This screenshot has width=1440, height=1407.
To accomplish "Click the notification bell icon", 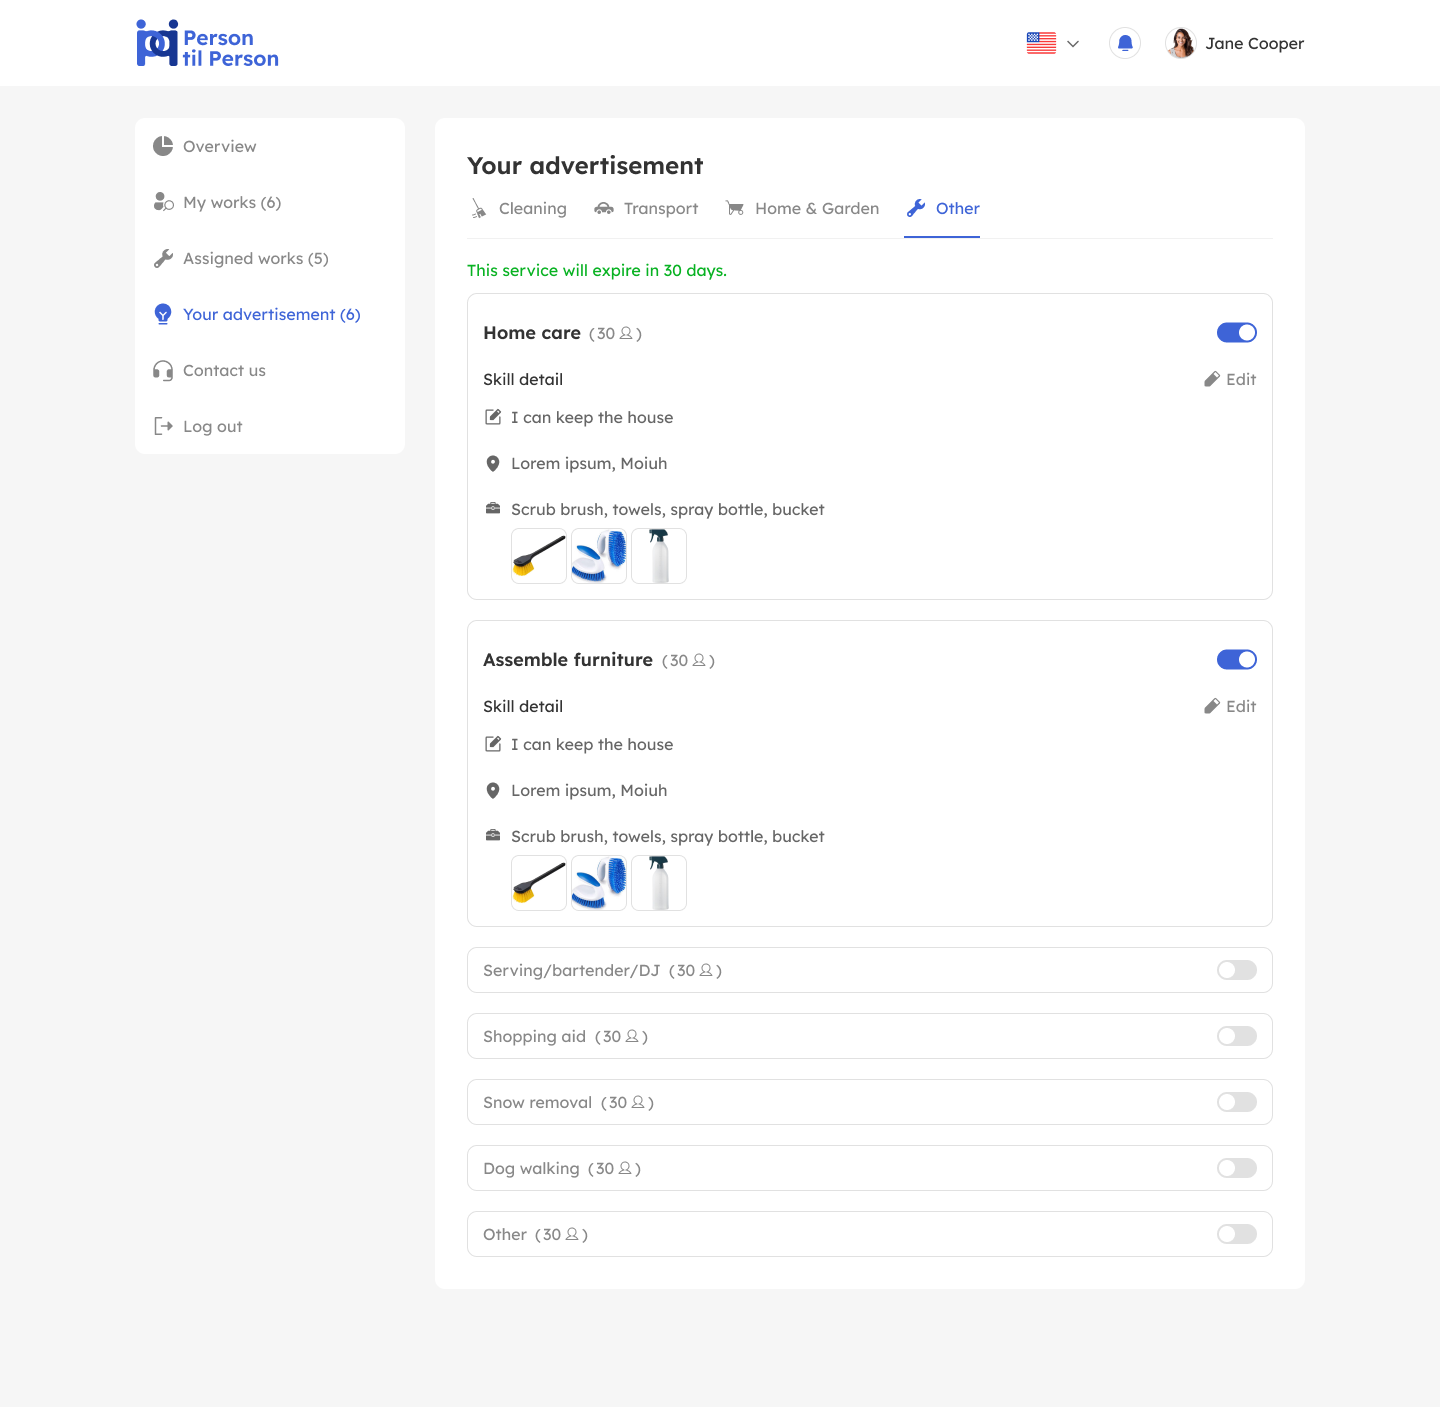I will (x=1125, y=43).
